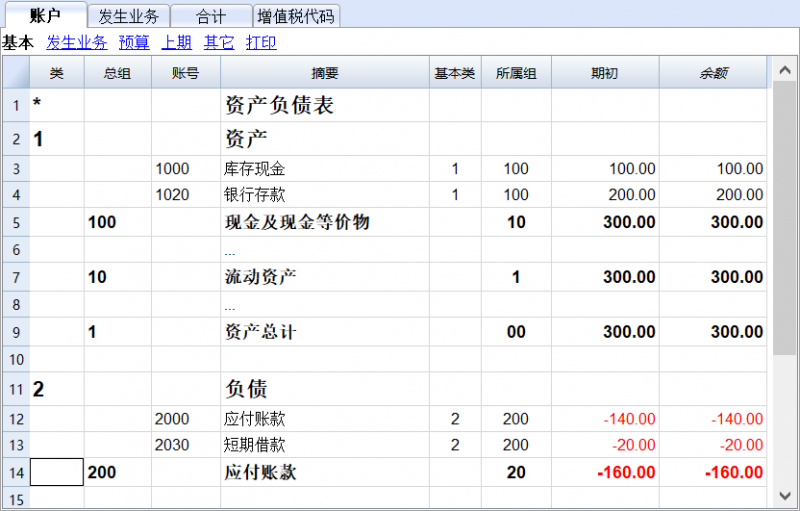The height and width of the screenshot is (511, 800).
Task: Switch to the 其它 view link
Action: [219, 43]
